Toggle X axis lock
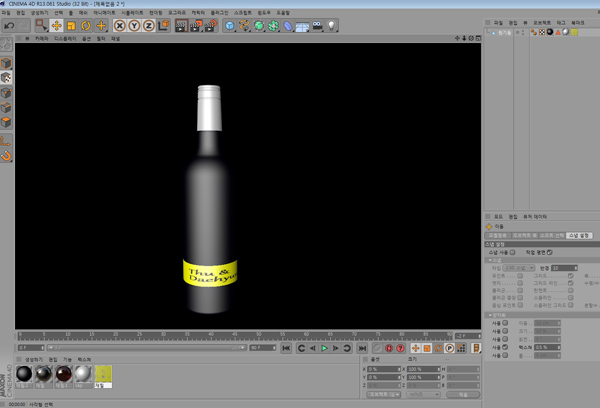This screenshot has width=600, height=408. 120,26
